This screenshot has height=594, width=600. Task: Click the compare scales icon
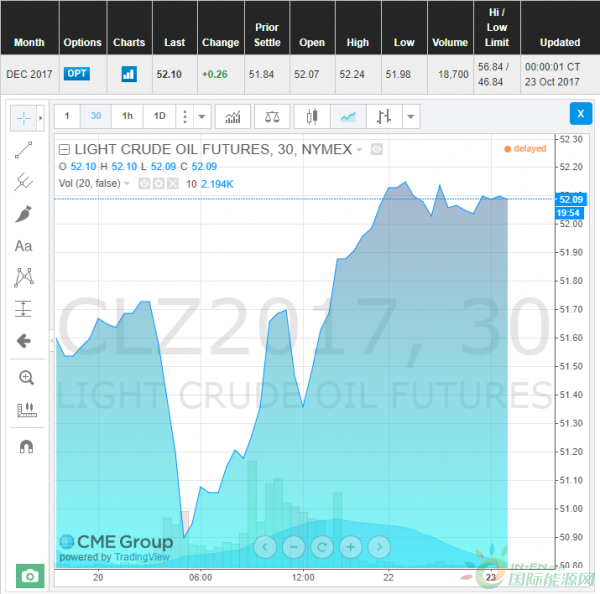[272, 116]
